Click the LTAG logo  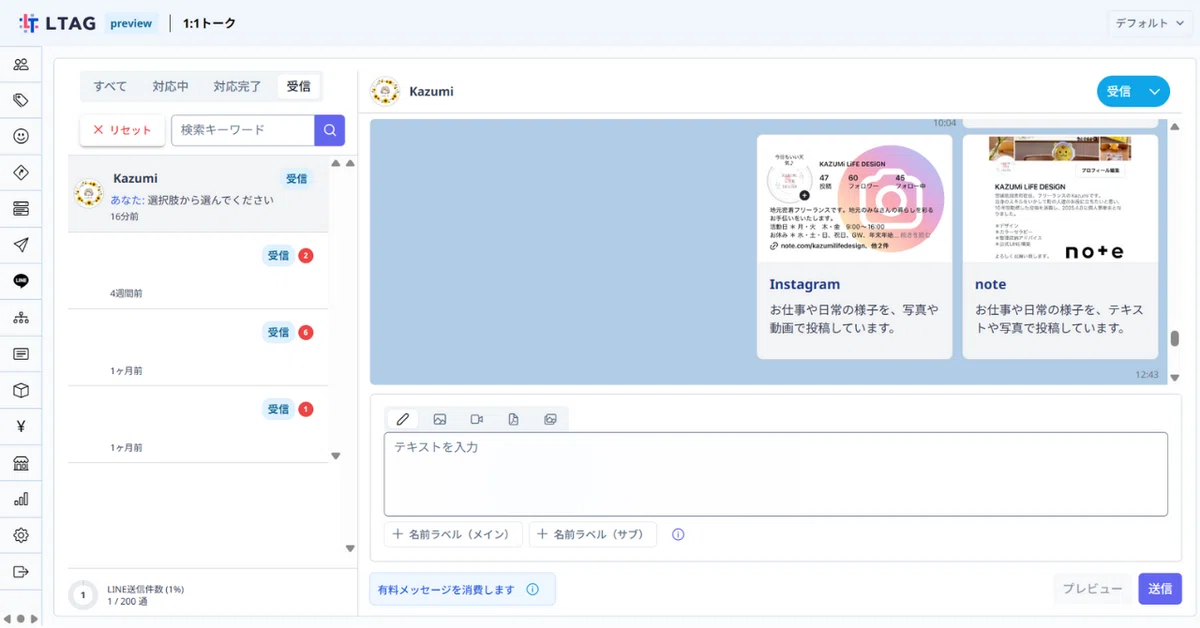tap(58, 23)
